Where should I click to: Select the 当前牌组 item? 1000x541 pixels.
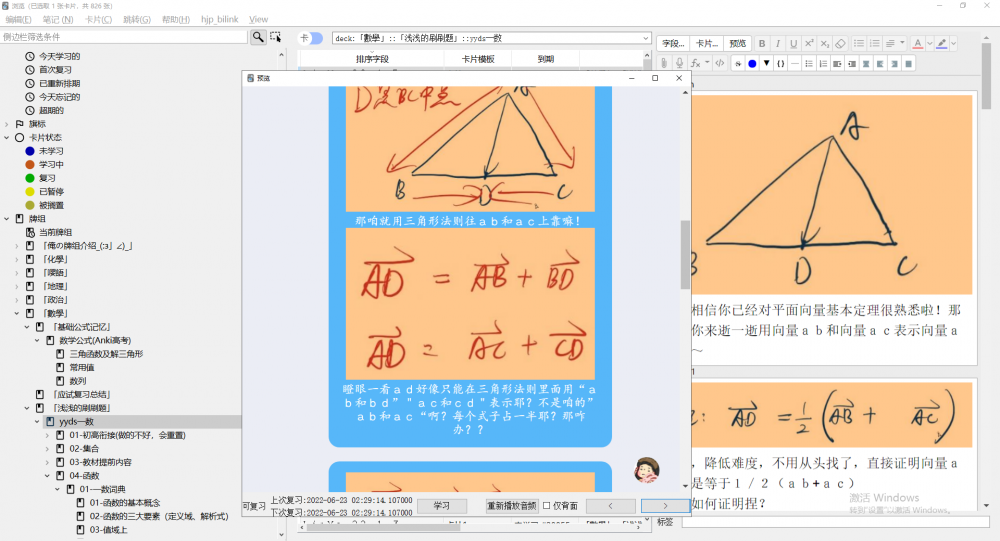[55, 232]
